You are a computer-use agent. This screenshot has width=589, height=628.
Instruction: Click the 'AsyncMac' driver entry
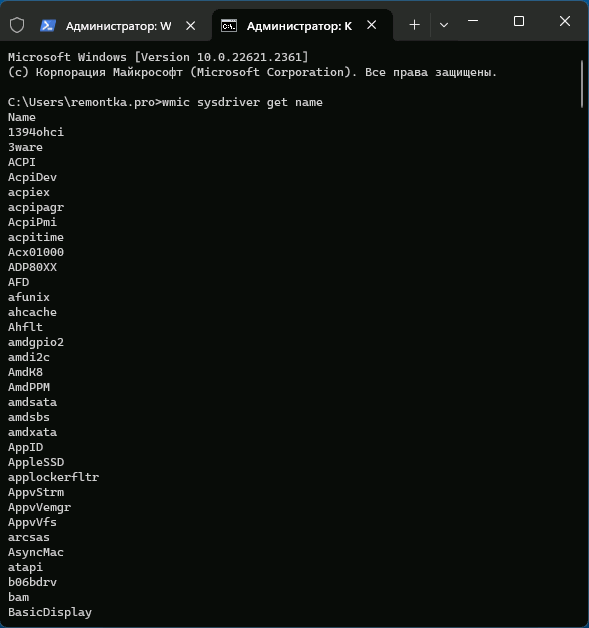click(x=36, y=552)
